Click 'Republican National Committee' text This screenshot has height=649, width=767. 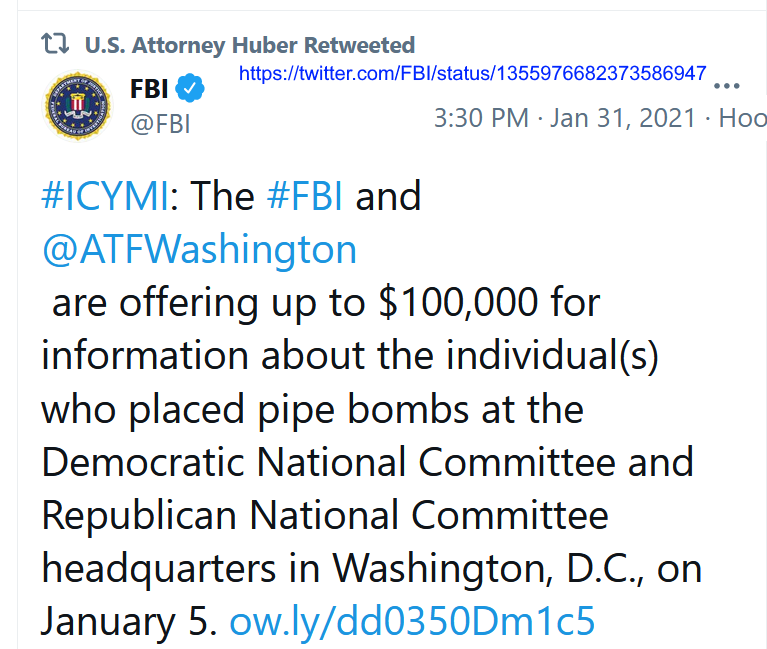[325, 515]
